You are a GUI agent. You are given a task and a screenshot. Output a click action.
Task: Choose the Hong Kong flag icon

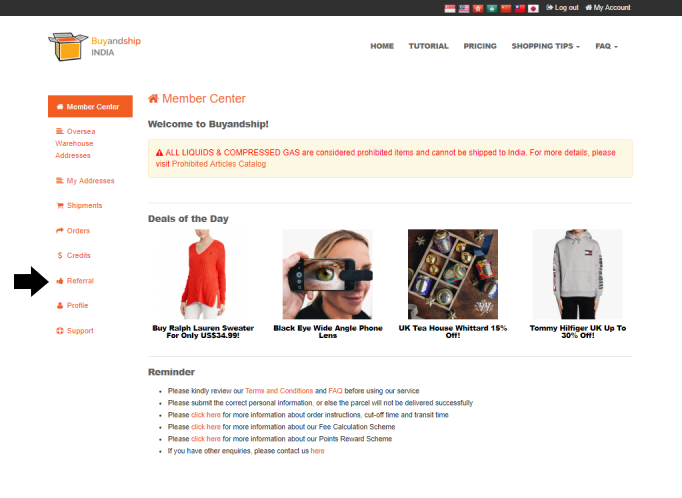click(478, 8)
